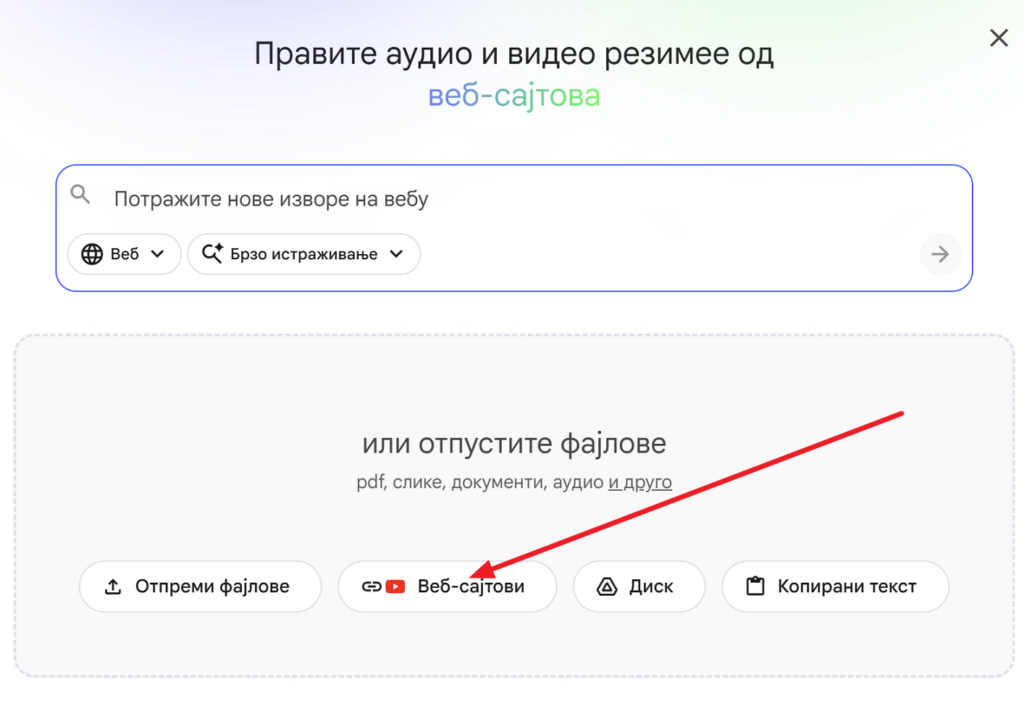Click the sparkle search icon for Брзо истраживање
The image size is (1024, 711).
point(212,254)
